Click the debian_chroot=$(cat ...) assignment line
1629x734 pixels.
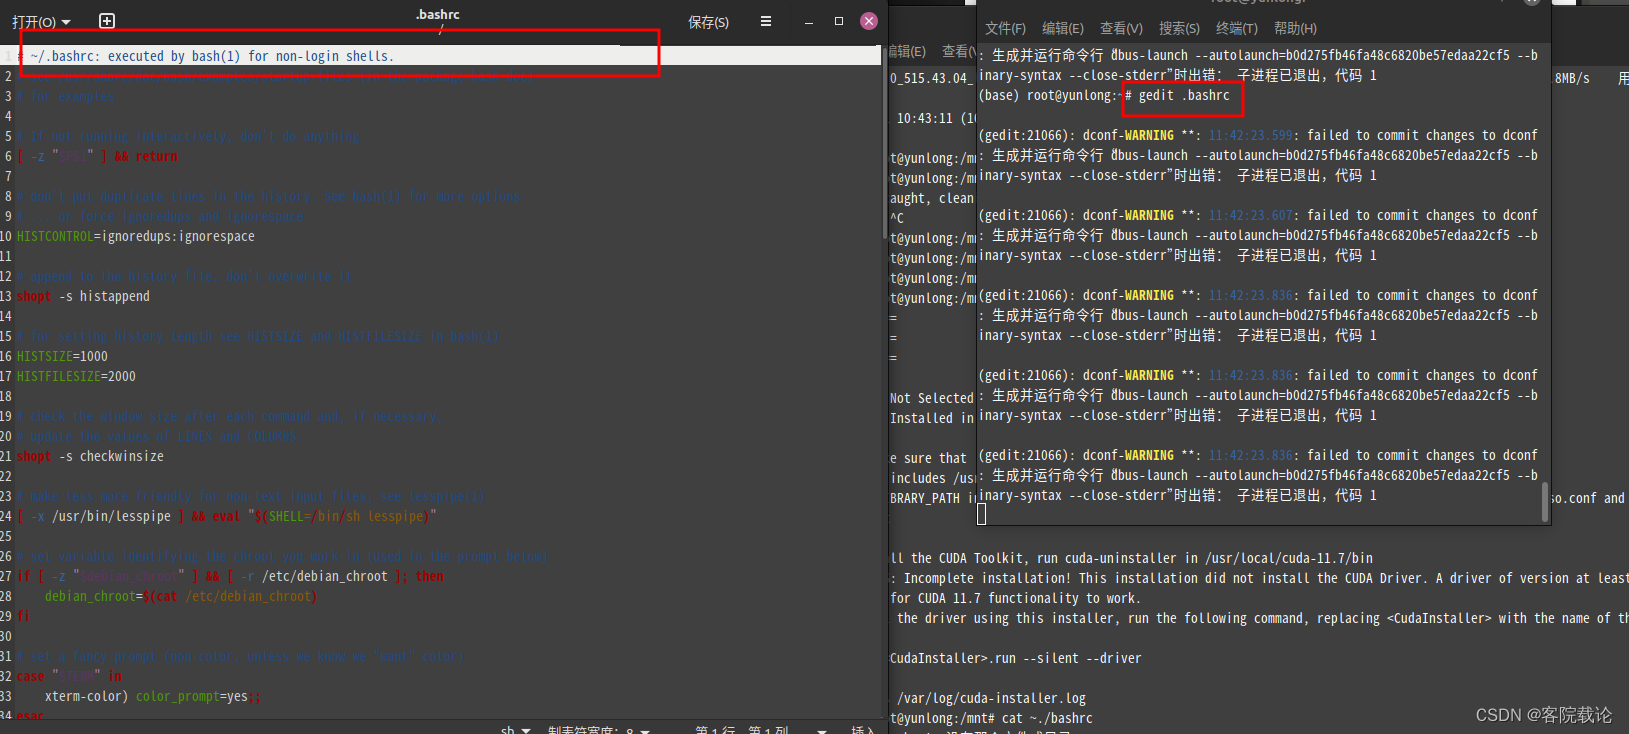pos(181,596)
